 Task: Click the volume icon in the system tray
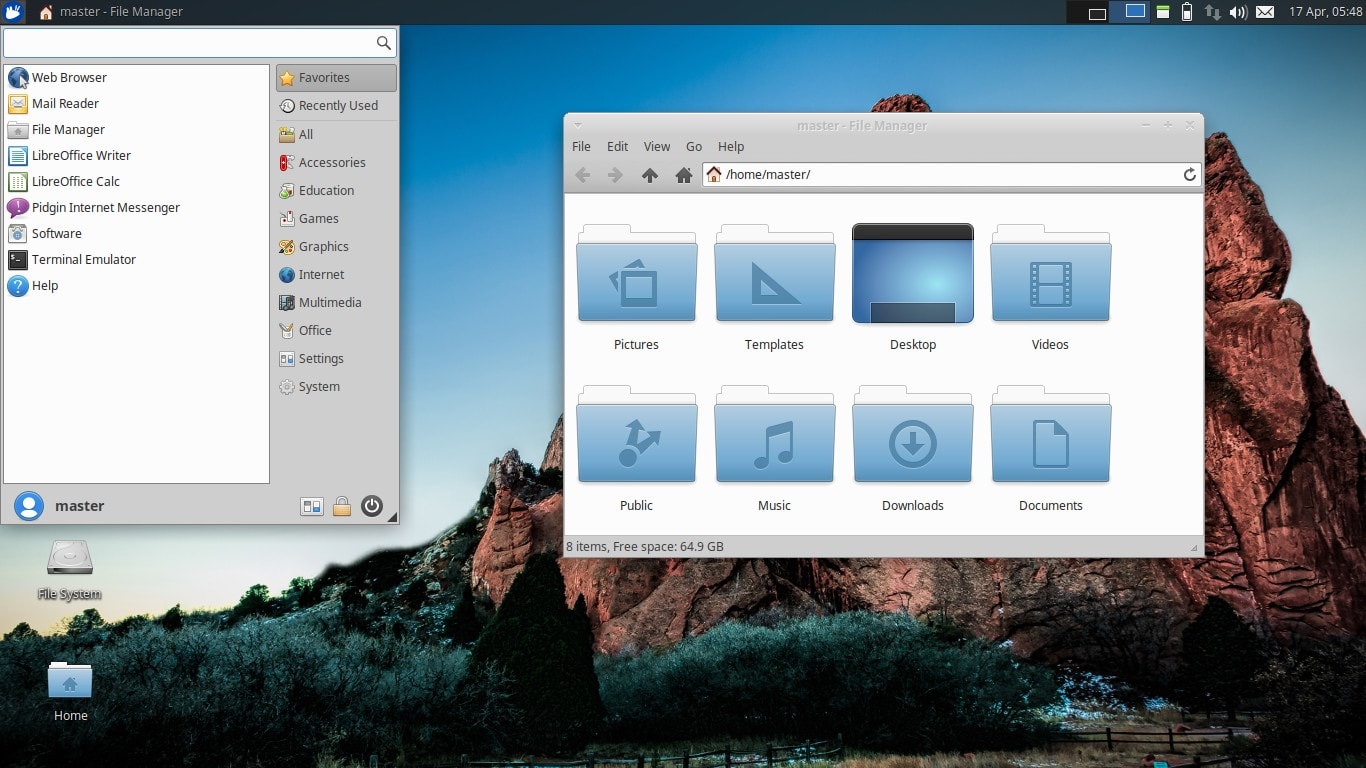1237,12
